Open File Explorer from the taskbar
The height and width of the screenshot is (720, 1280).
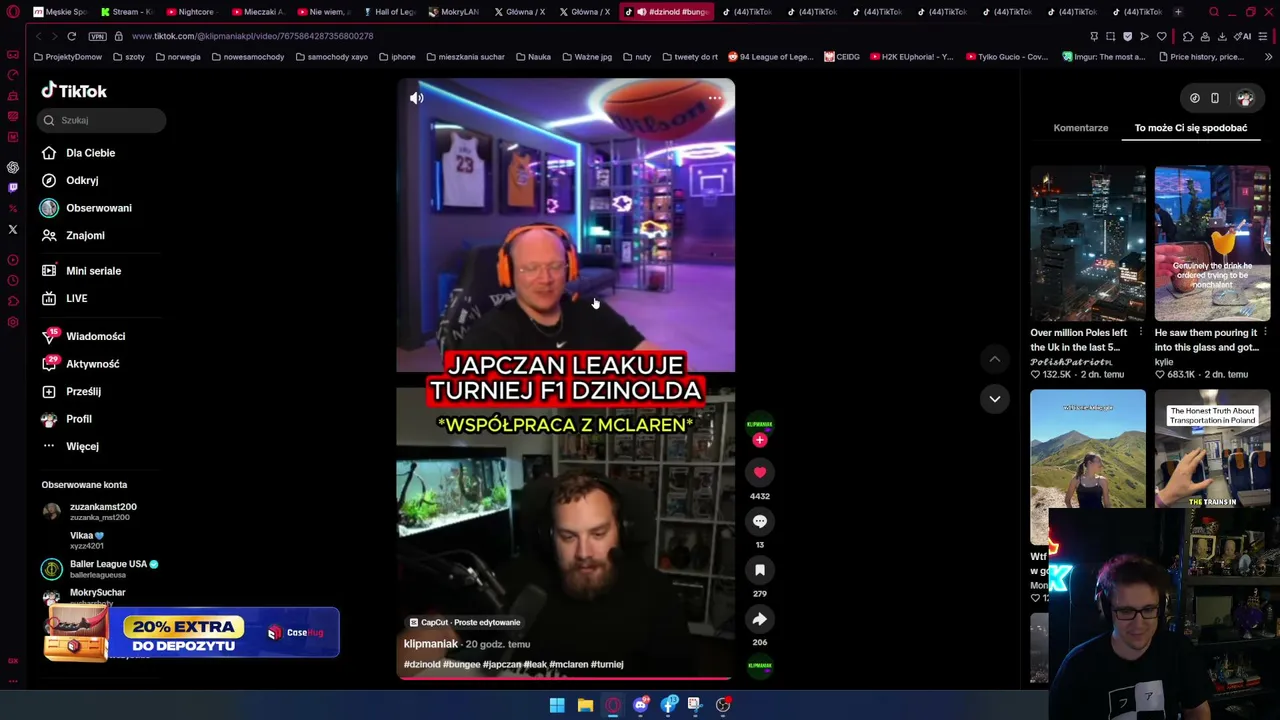tap(585, 705)
